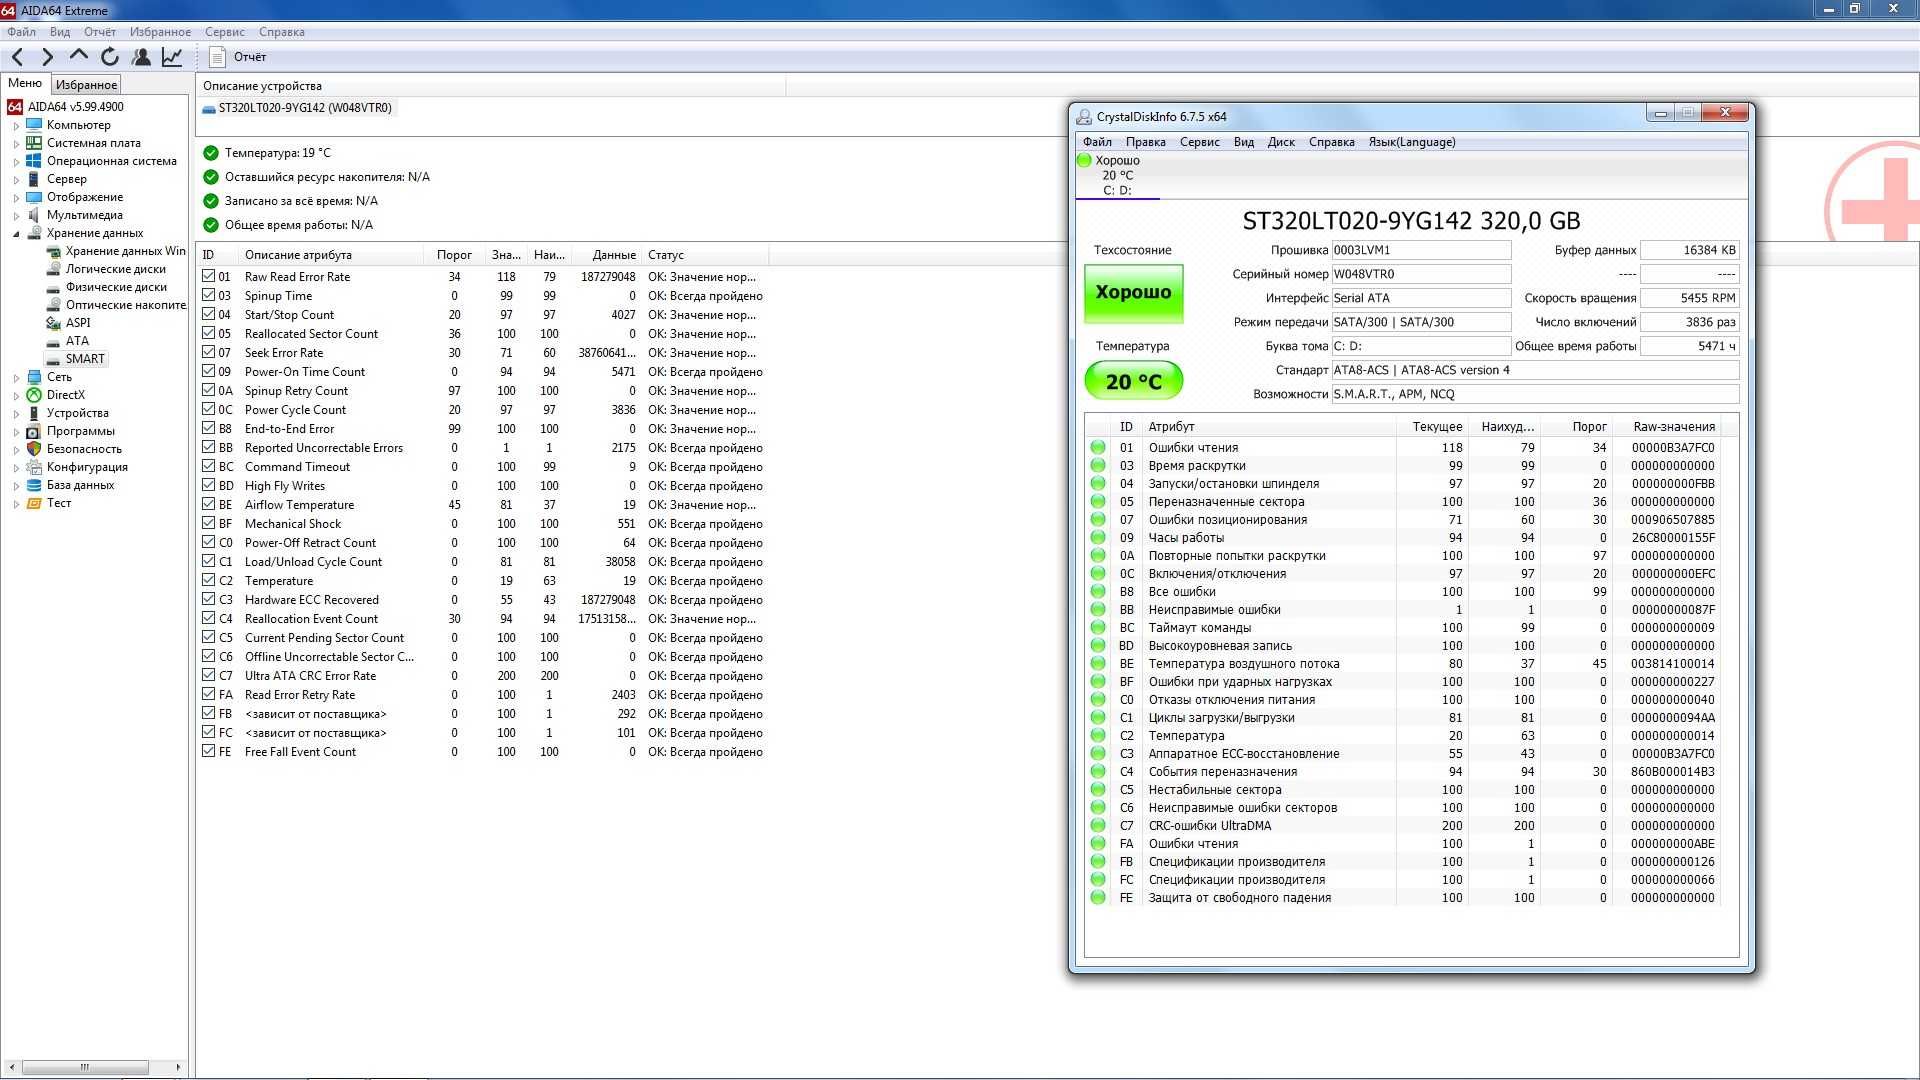Click horizontal scrollbar thumb in left panel
Image resolution: width=1920 pixels, height=1080 pixels.
pyautogui.click(x=85, y=1067)
